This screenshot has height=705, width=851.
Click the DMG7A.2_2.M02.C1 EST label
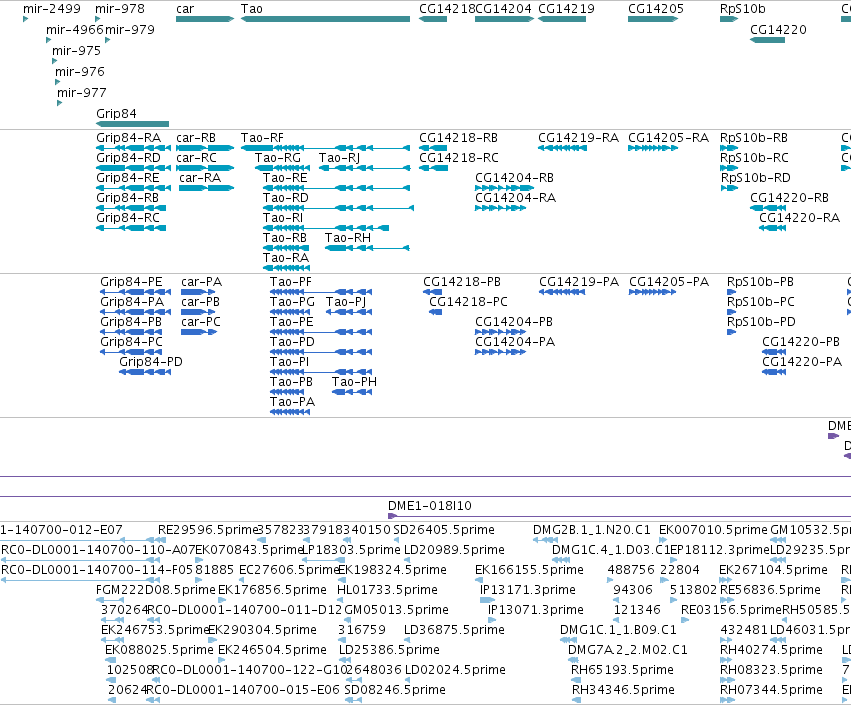[628, 650]
